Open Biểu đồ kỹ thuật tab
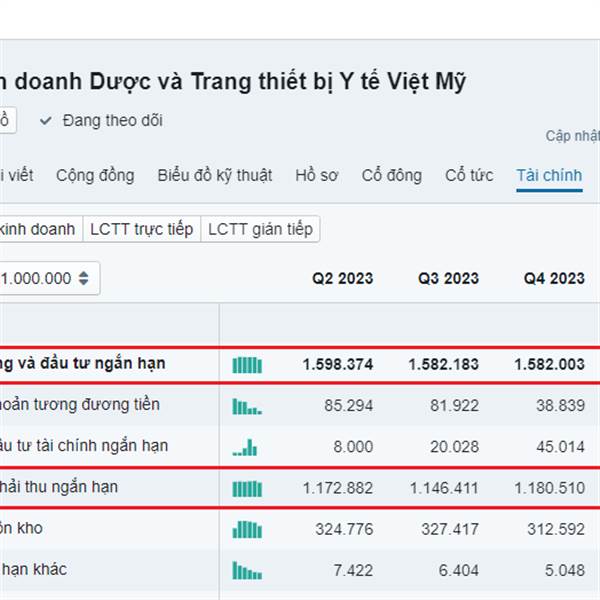Screen dimensions: 600x600 coord(215,176)
